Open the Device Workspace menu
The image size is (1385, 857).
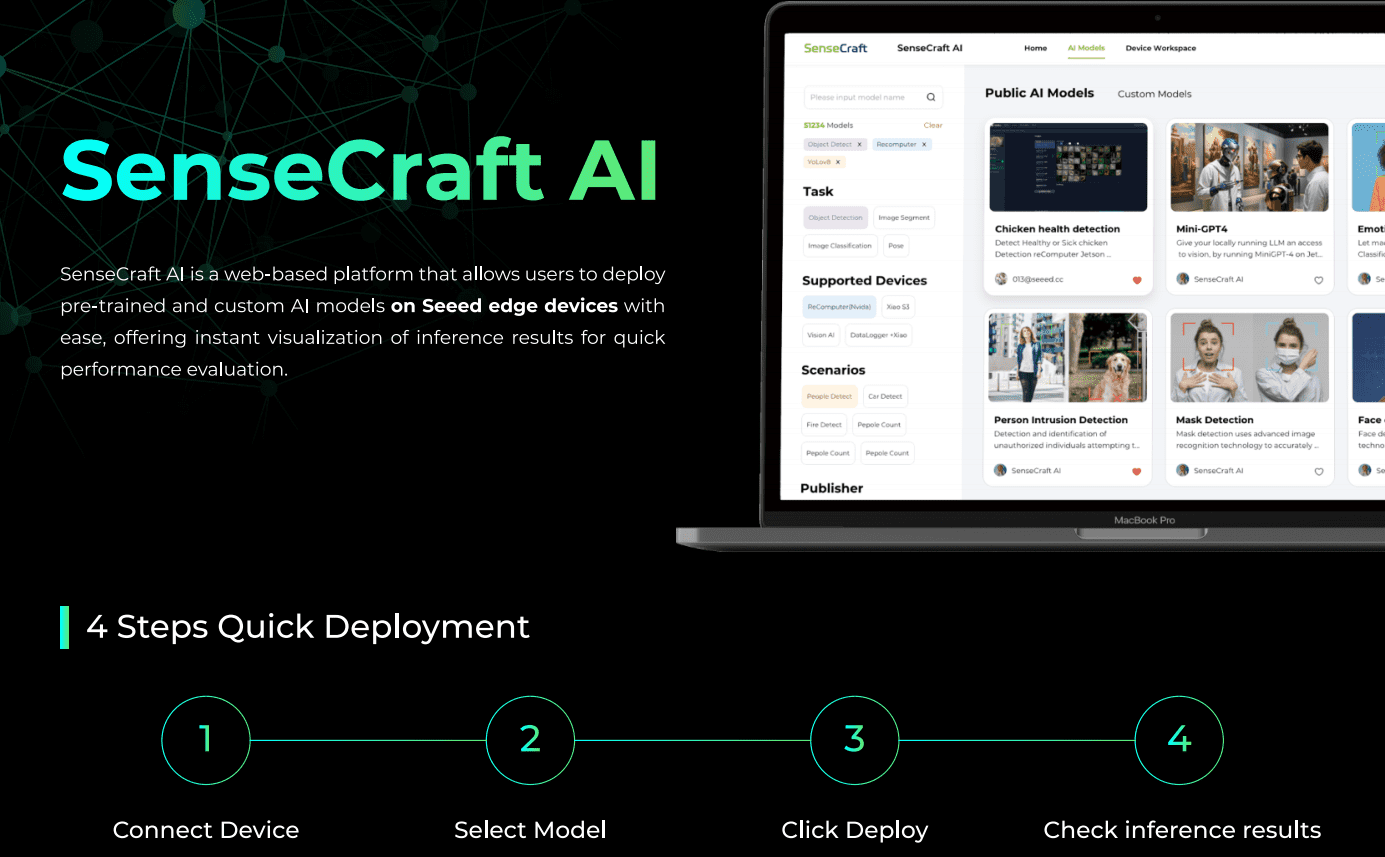[1160, 48]
